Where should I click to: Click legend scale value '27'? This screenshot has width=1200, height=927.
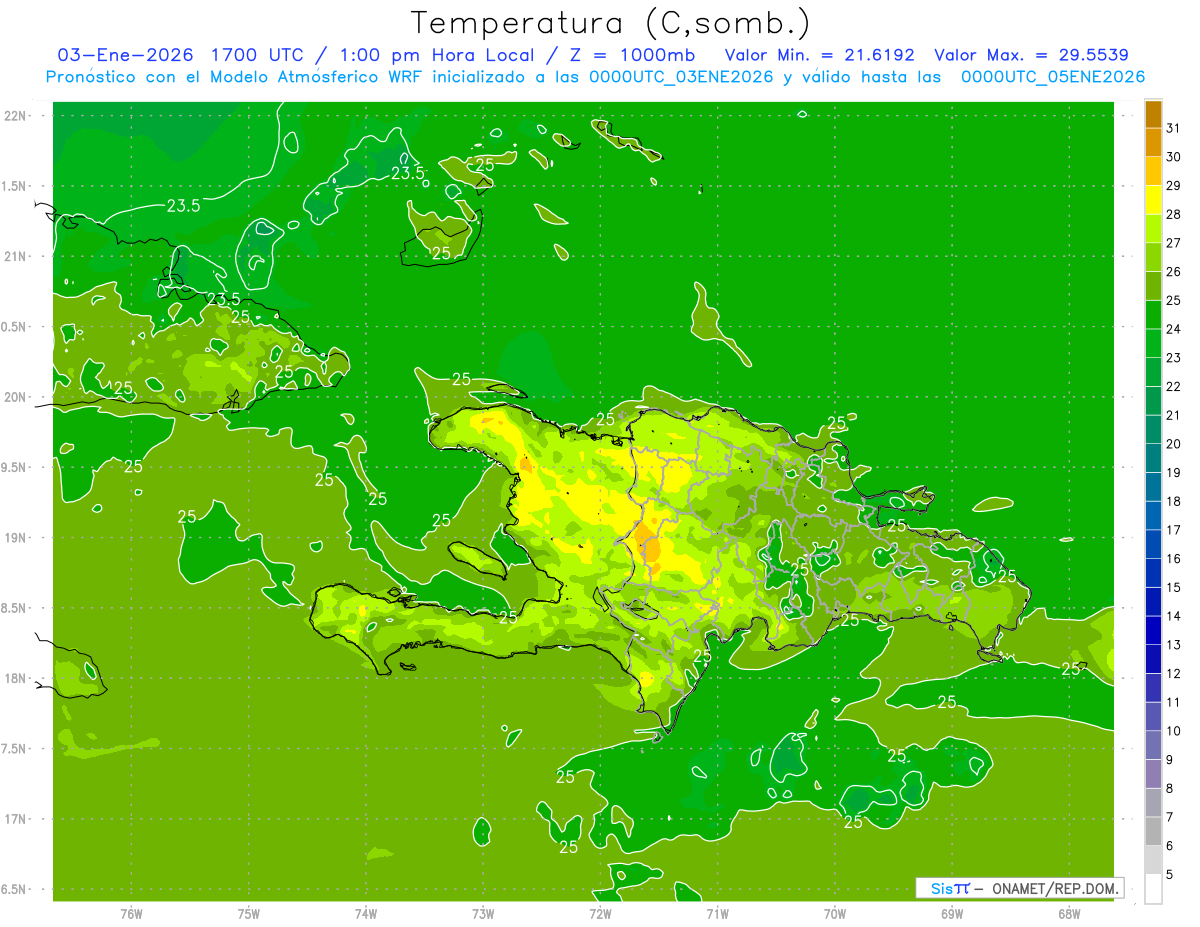(x=1173, y=243)
